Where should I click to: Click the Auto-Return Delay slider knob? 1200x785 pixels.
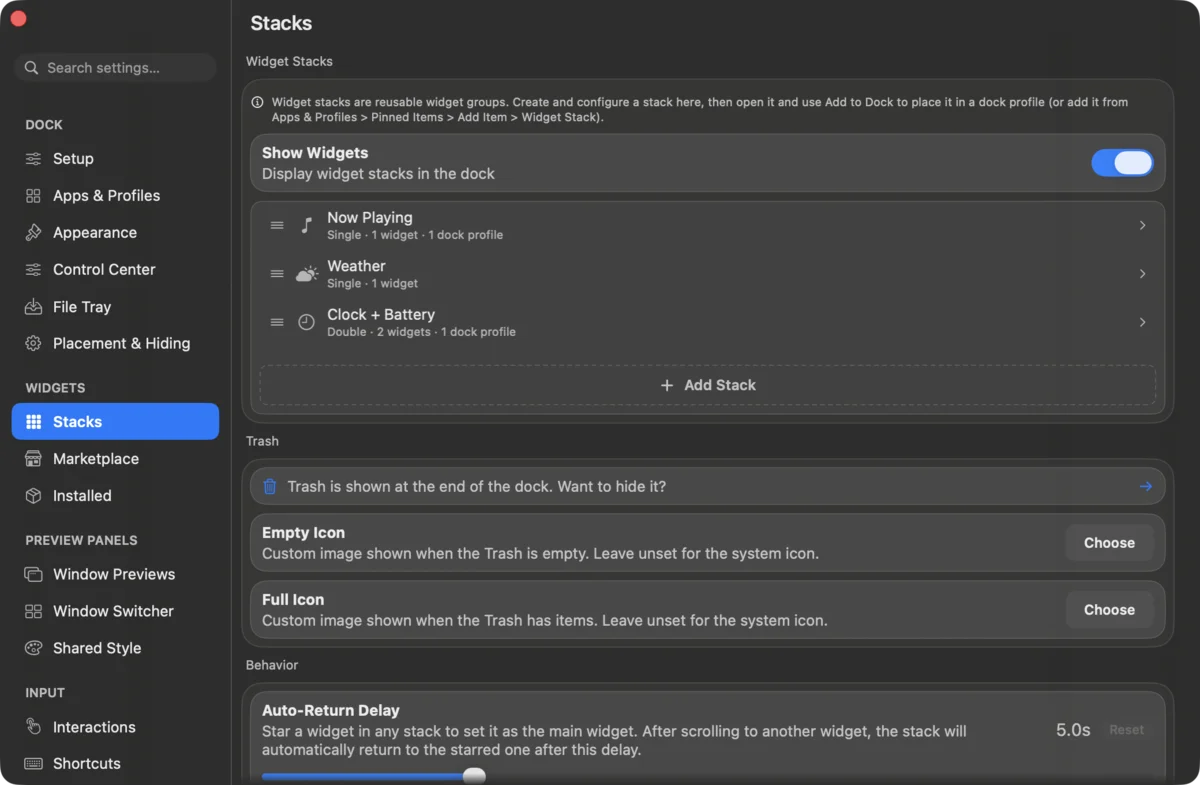(x=475, y=776)
